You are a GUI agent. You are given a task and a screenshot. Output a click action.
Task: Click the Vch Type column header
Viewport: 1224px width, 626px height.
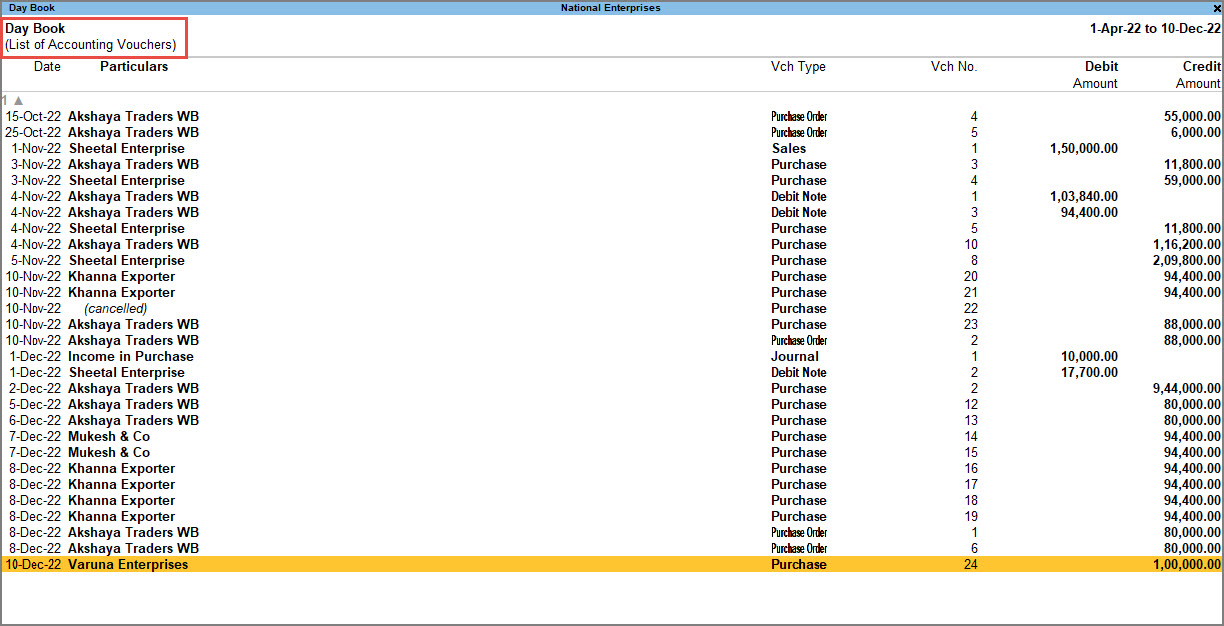[799, 66]
